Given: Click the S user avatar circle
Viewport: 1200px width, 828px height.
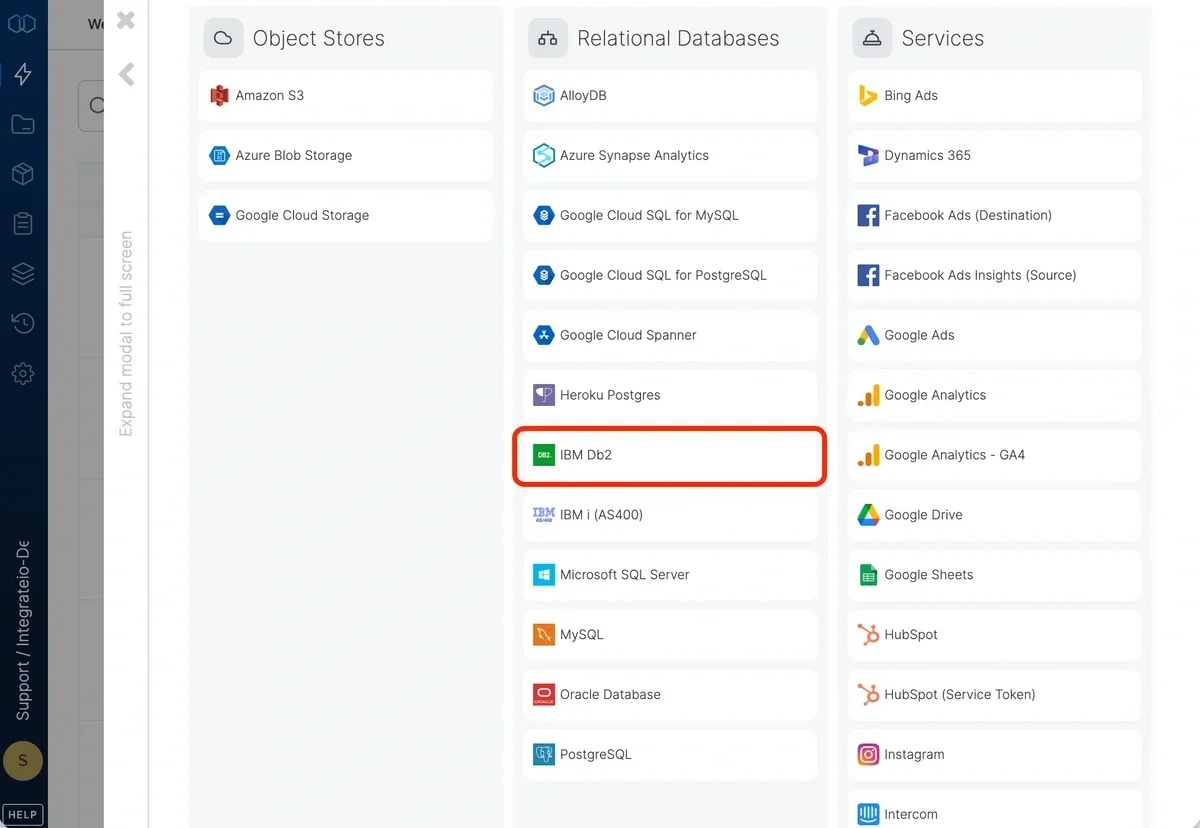Looking at the screenshot, I should click(x=22, y=761).
